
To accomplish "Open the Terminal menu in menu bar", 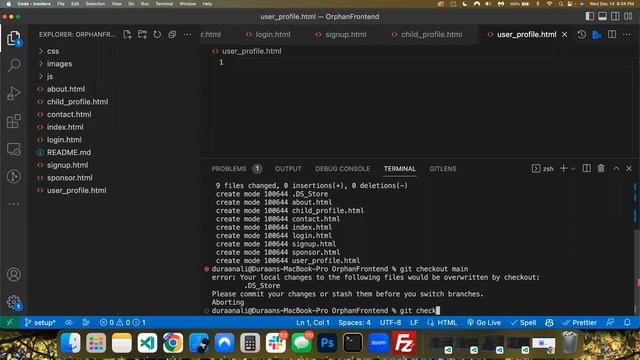I will (164, 4).
